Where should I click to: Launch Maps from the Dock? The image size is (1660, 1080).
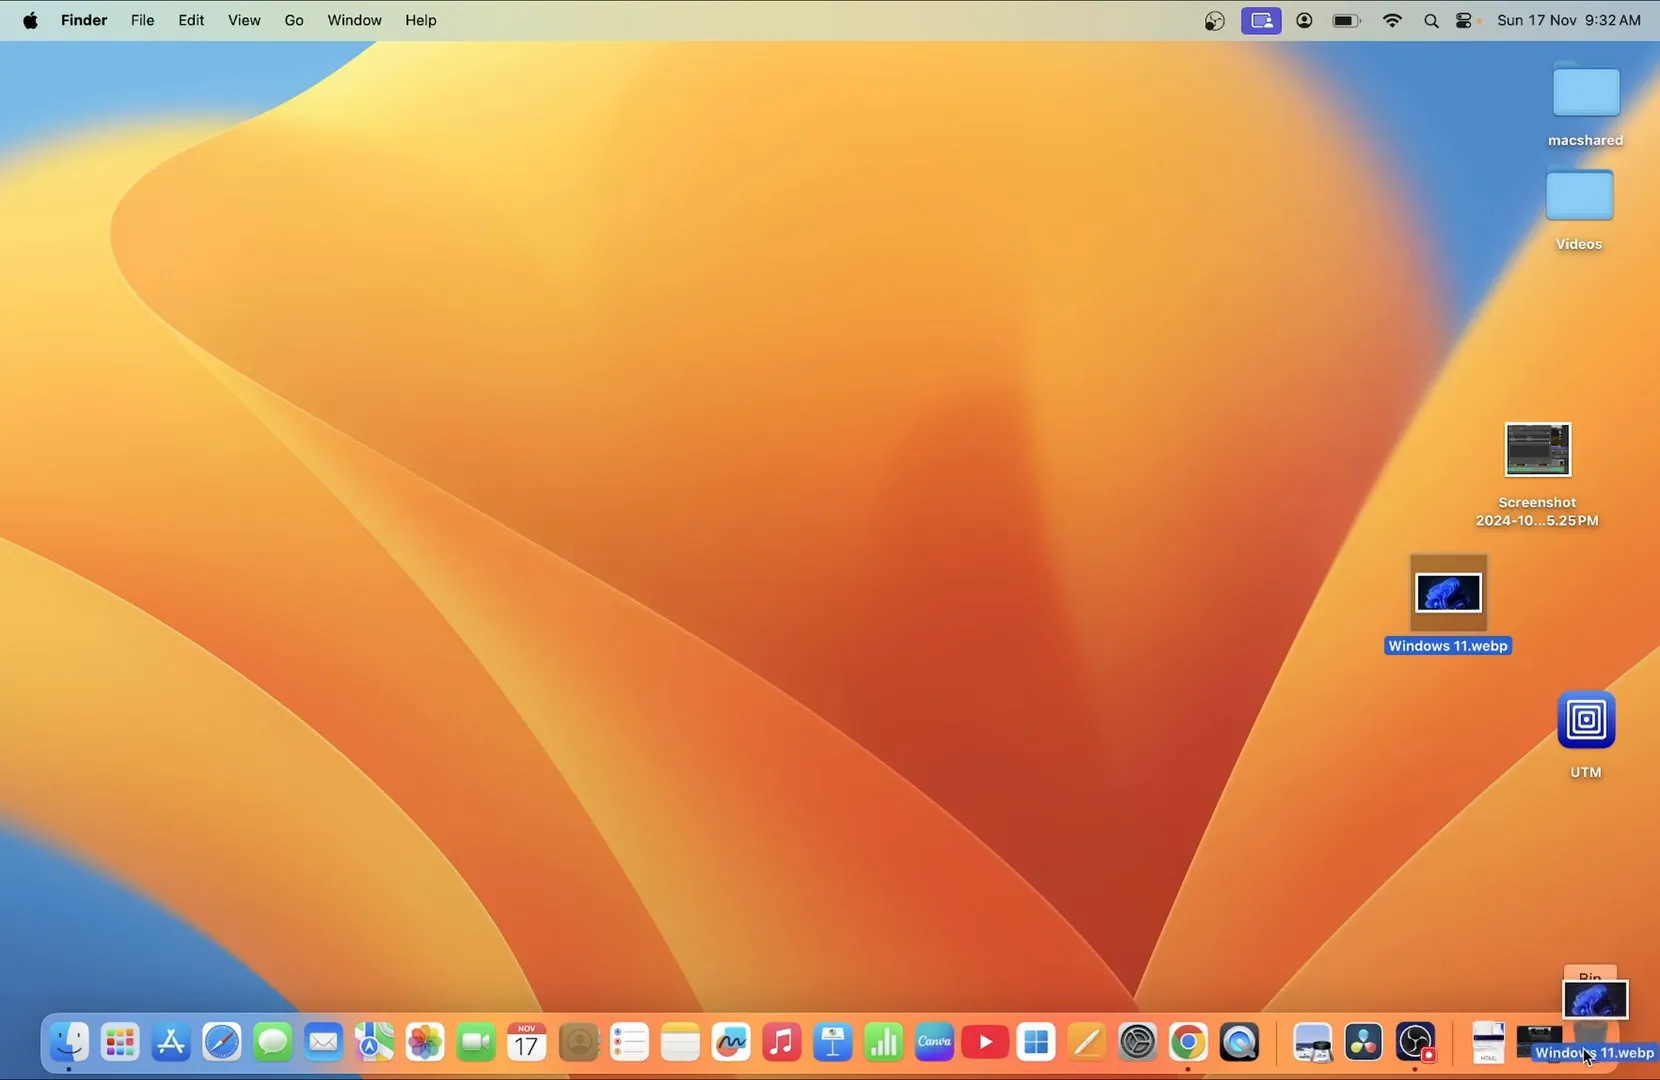374,1043
